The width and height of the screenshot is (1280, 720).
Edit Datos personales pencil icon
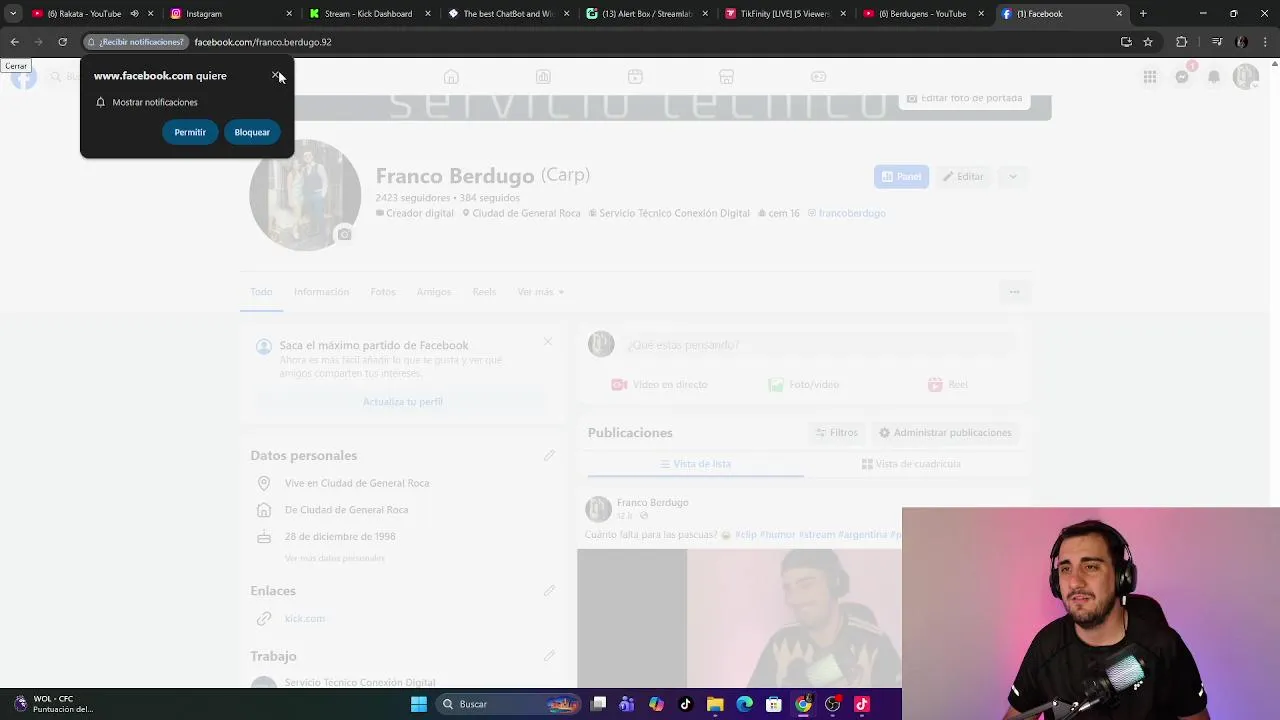click(549, 456)
